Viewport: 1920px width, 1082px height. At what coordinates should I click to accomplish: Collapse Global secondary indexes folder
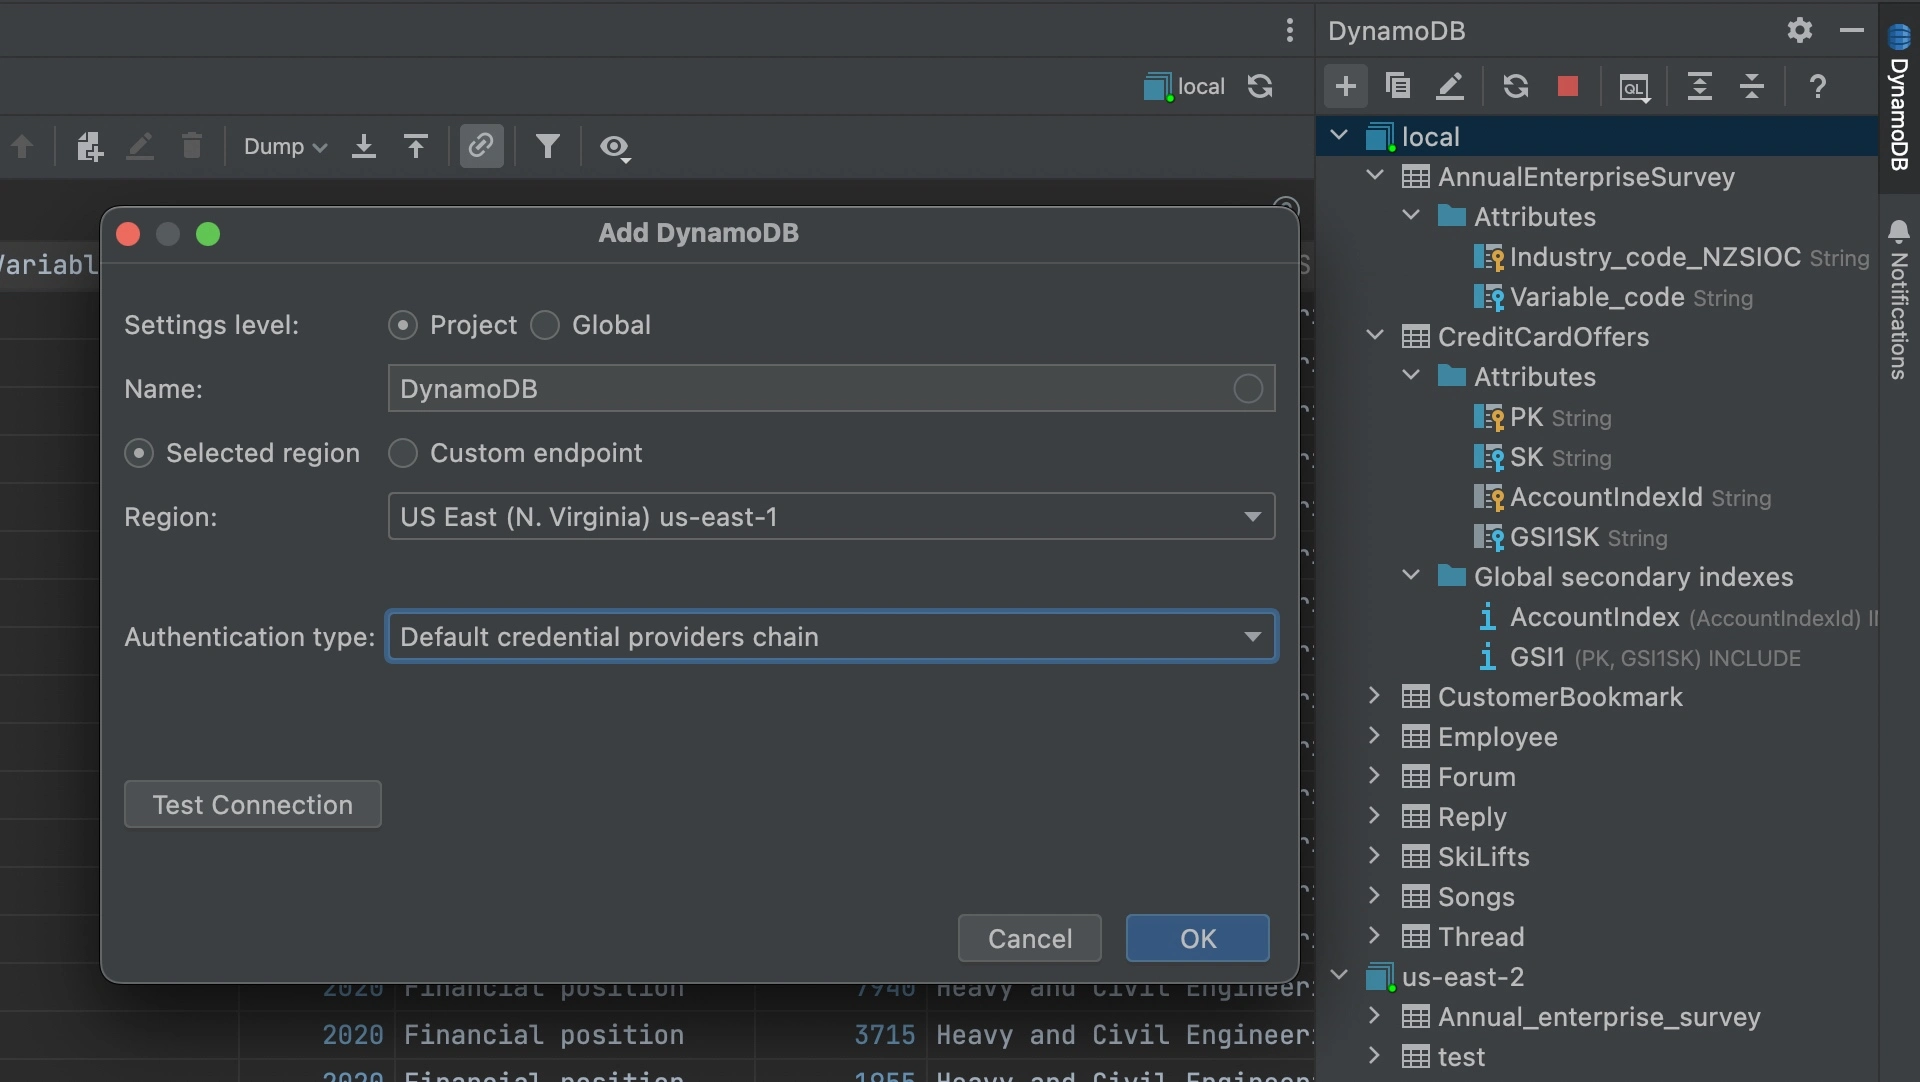(1411, 576)
